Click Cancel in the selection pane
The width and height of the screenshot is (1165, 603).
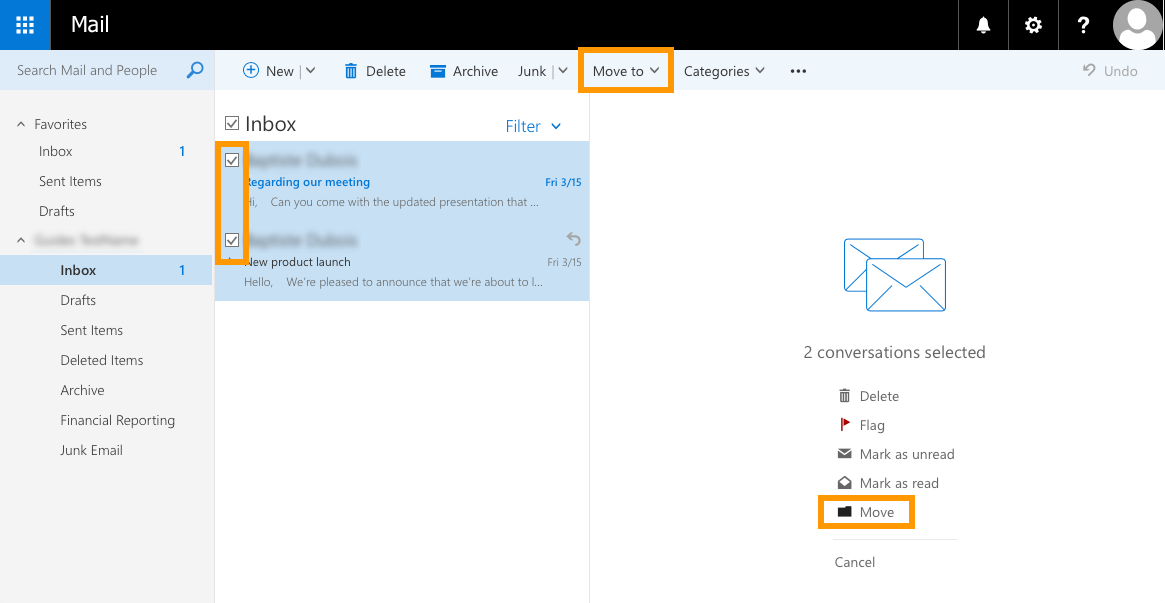point(854,562)
